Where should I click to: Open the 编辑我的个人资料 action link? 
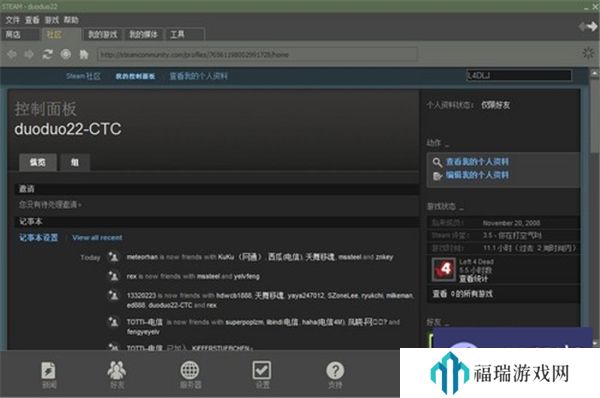[477, 175]
